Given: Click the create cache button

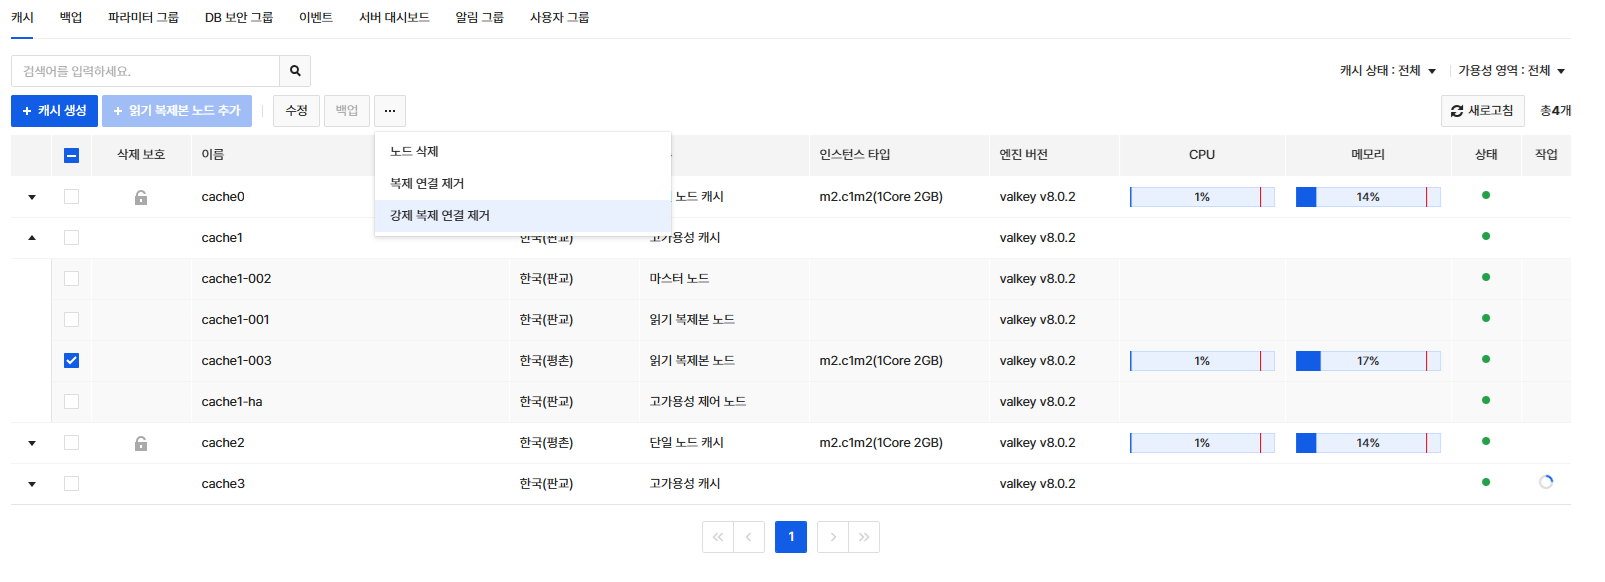Looking at the screenshot, I should (55, 111).
